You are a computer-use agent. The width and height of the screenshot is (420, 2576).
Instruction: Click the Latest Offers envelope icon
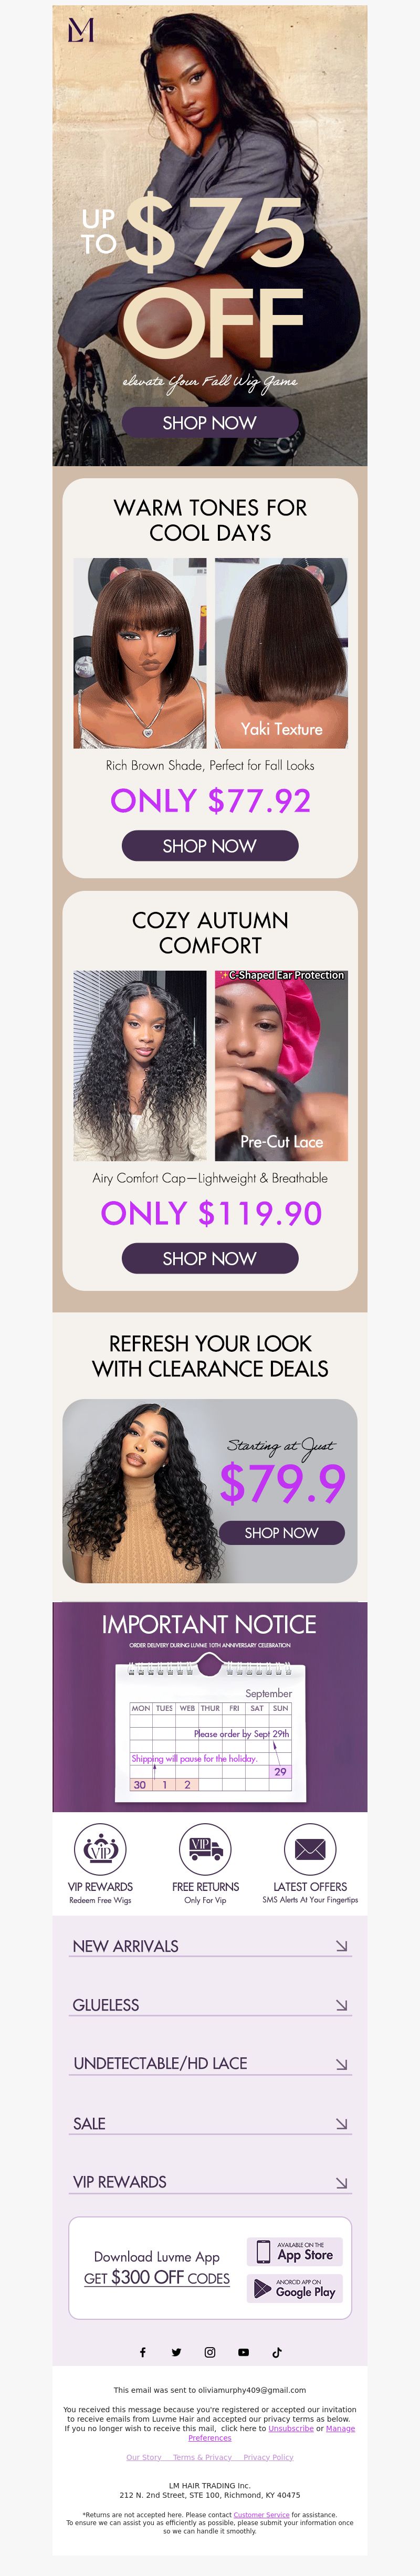(x=310, y=1849)
